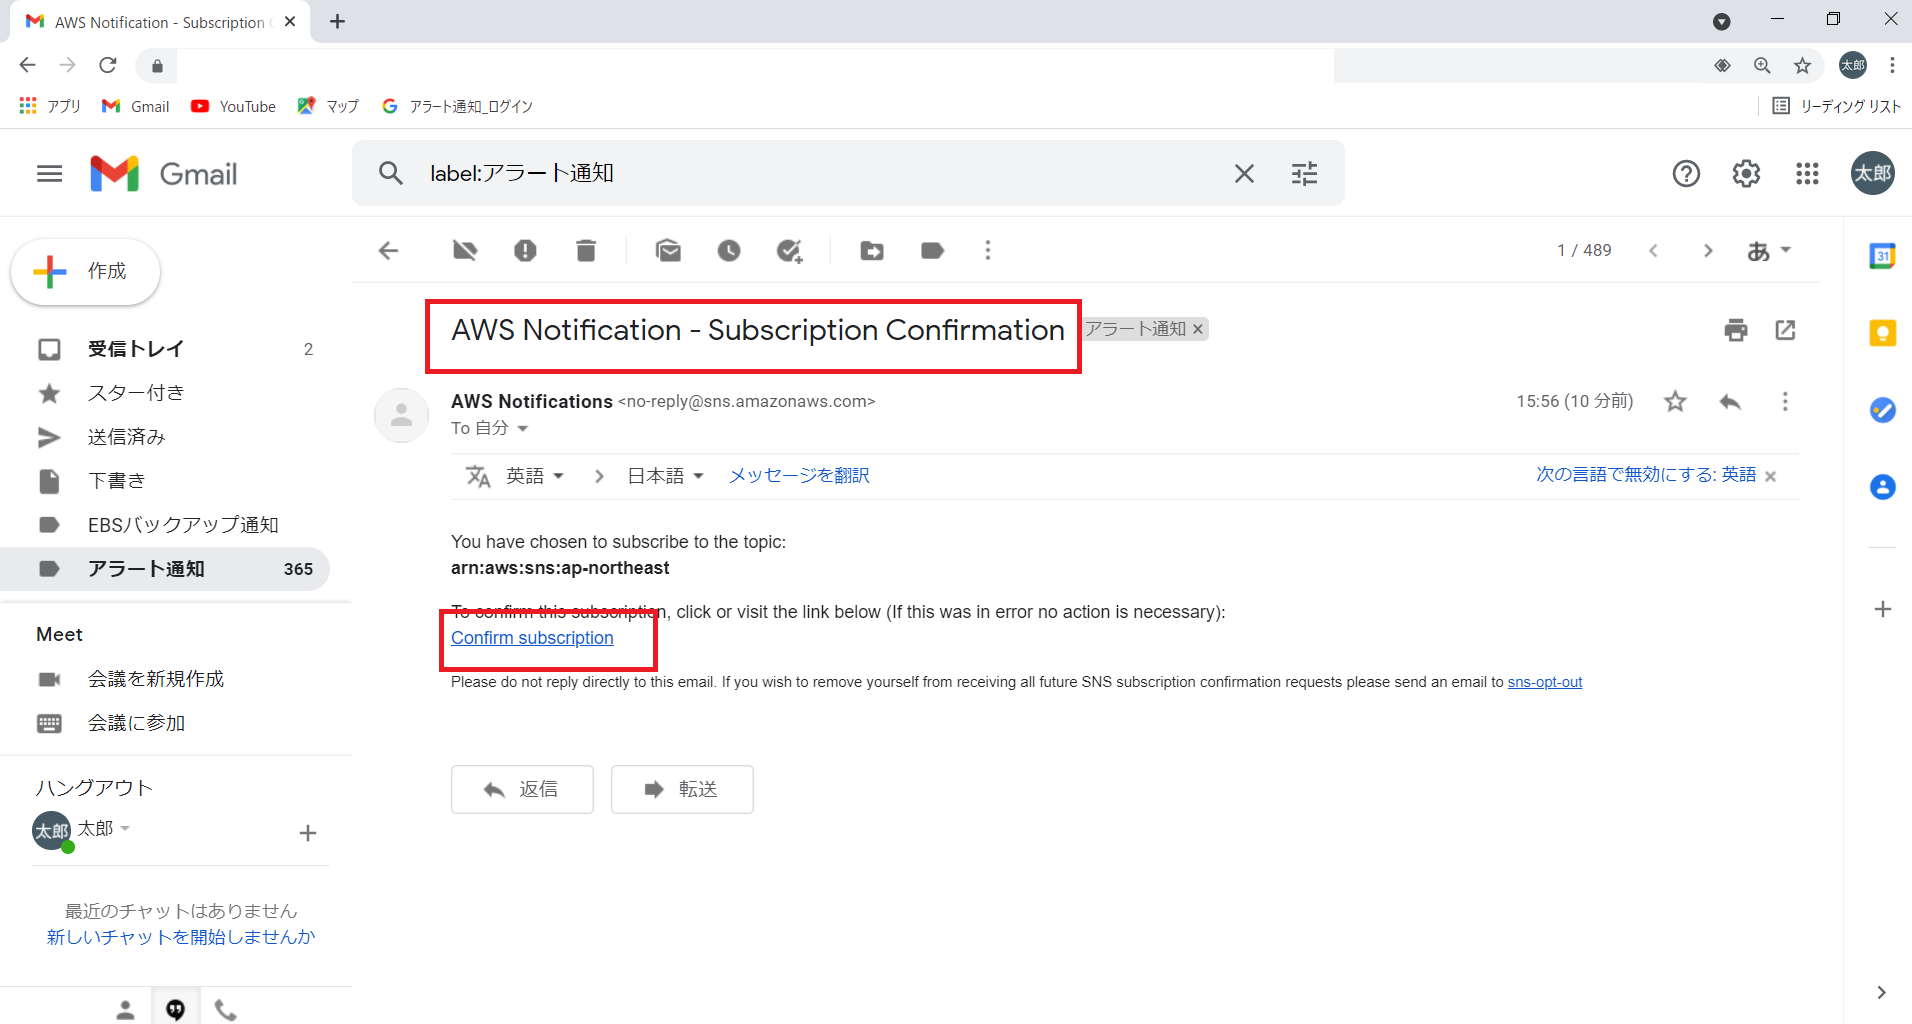Dismiss the translation bar X
Viewport: 1912px width, 1024px height.
coord(1771,477)
